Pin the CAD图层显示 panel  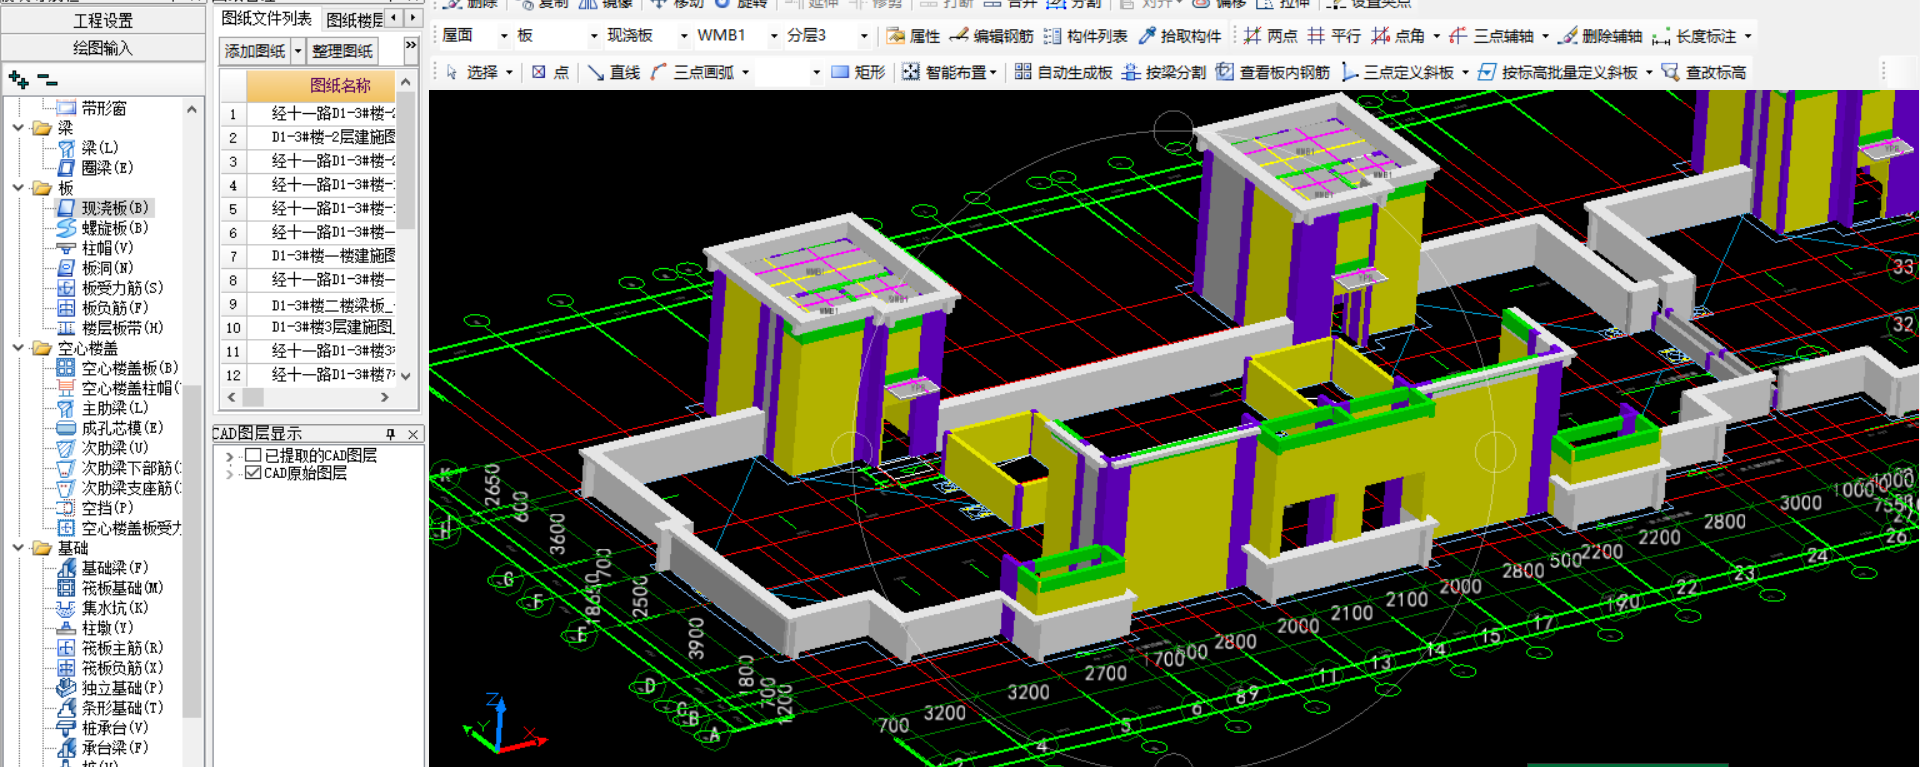391,434
